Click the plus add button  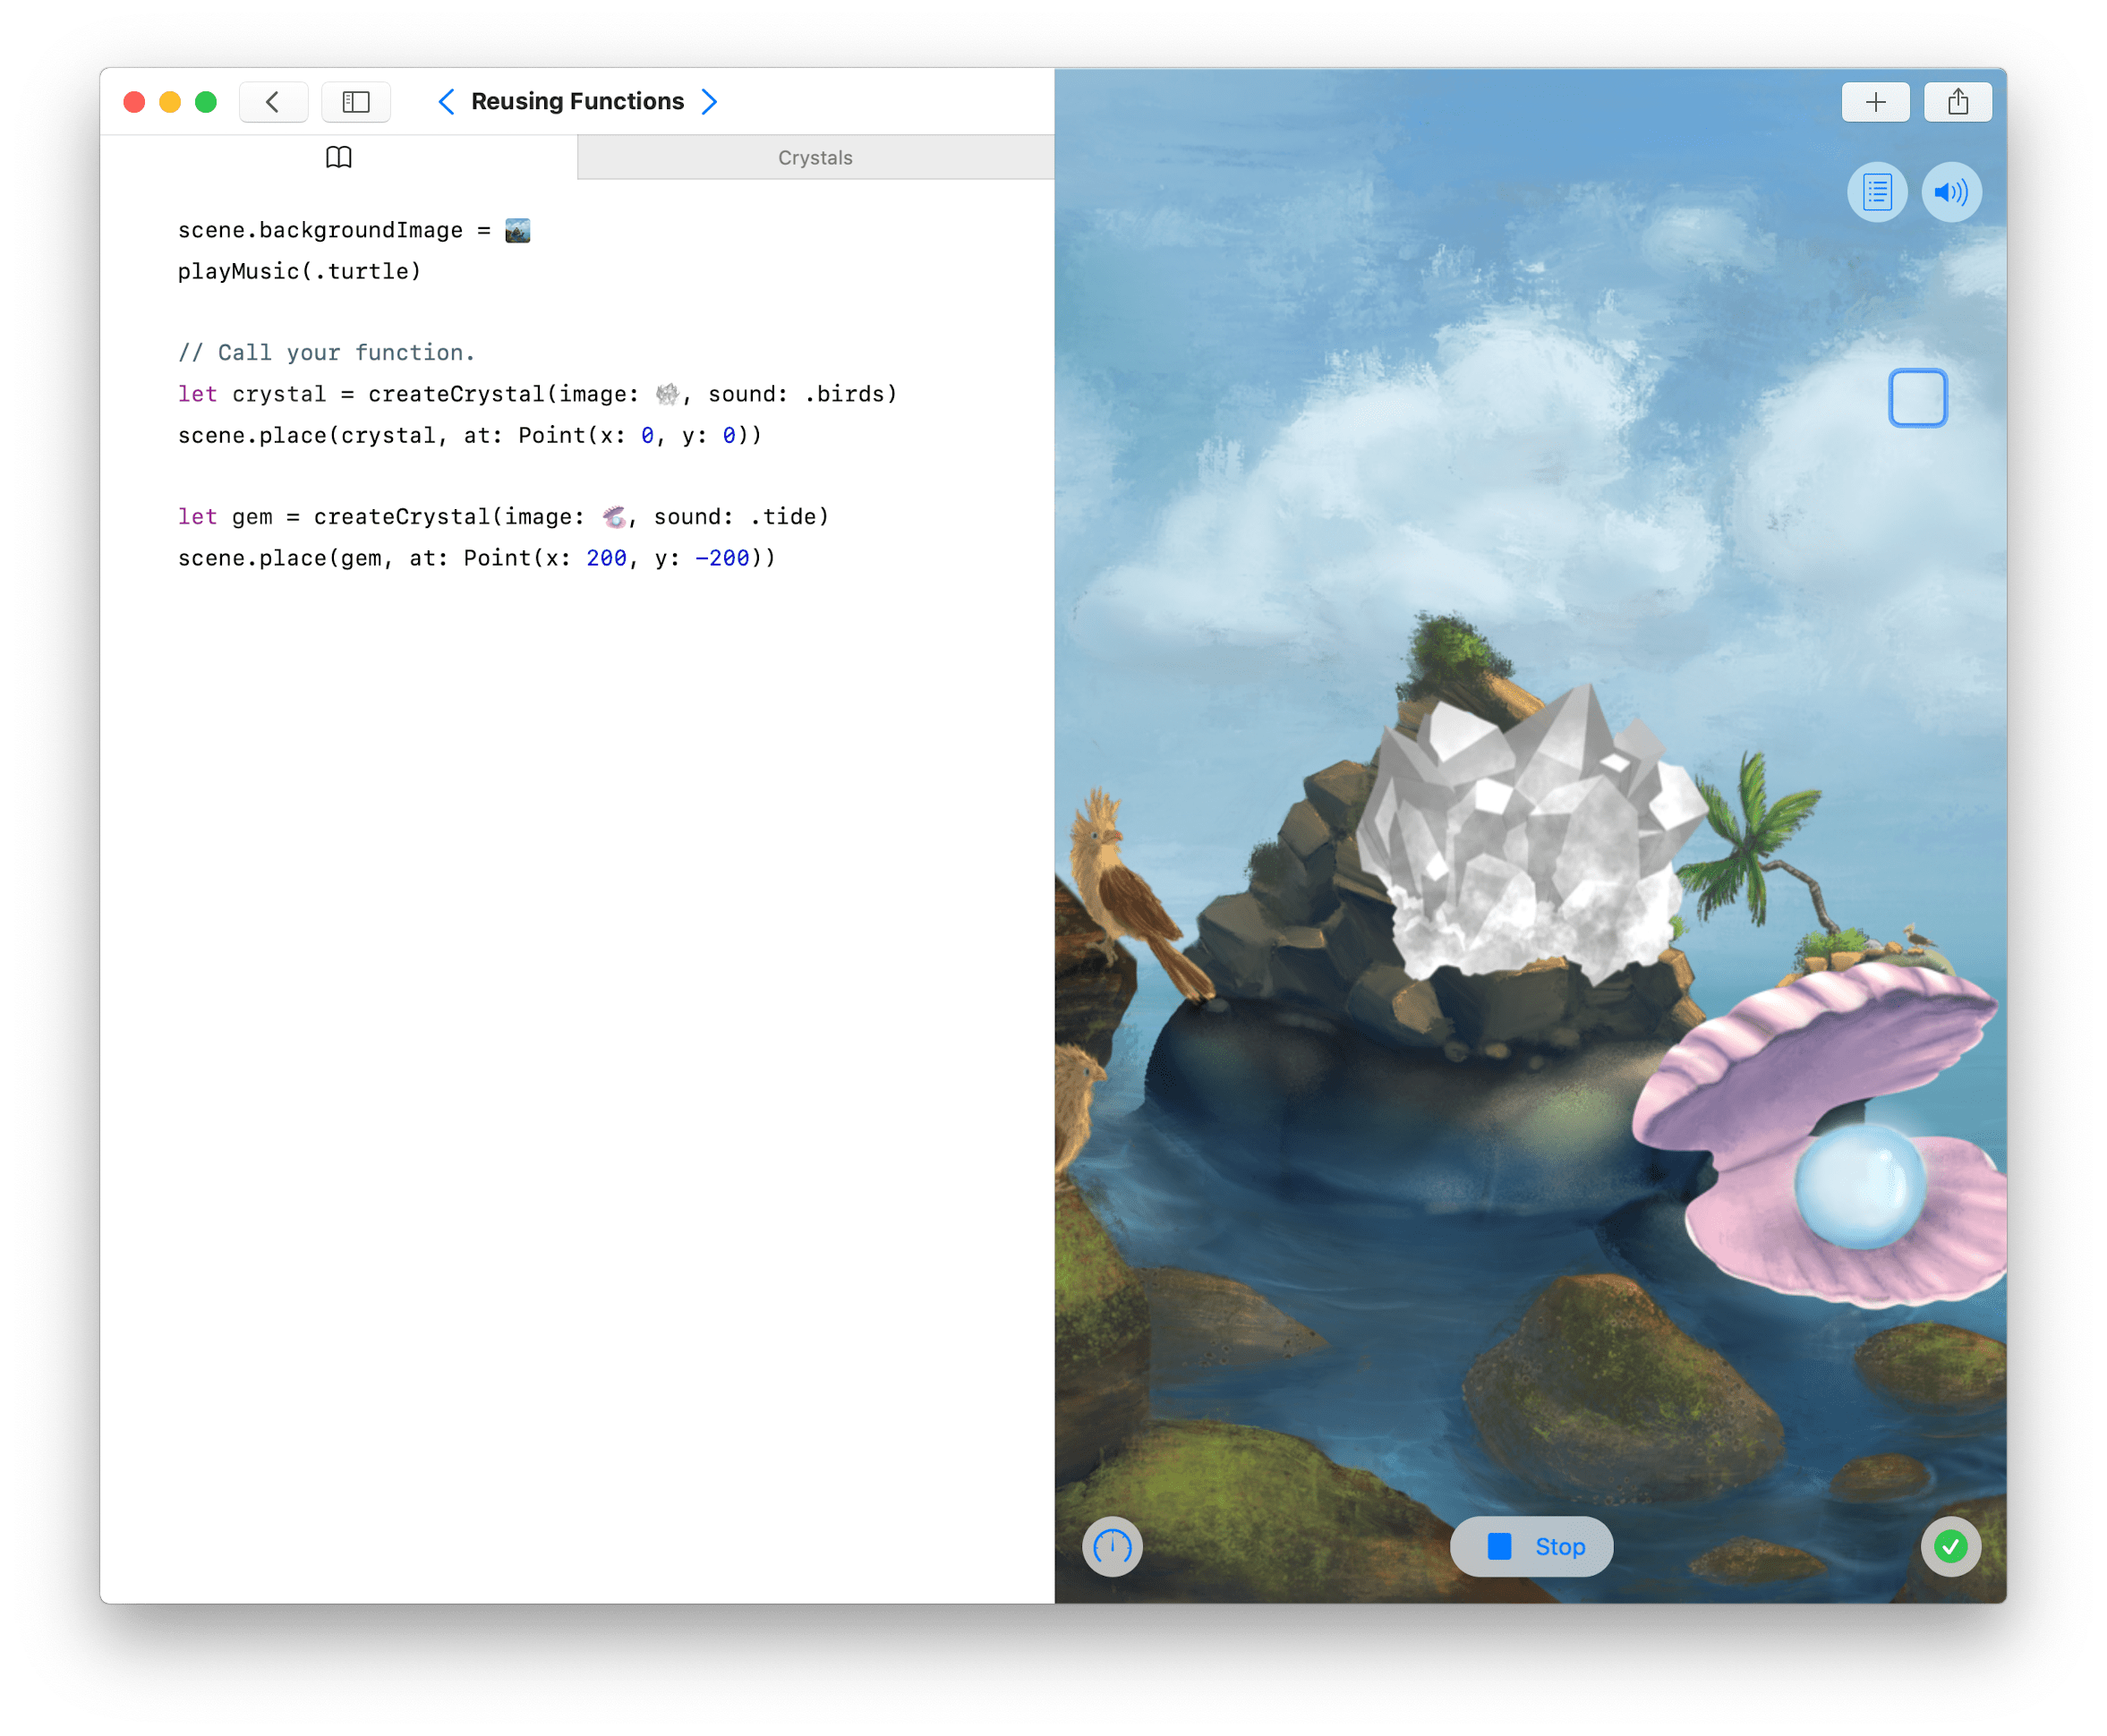point(1875,102)
